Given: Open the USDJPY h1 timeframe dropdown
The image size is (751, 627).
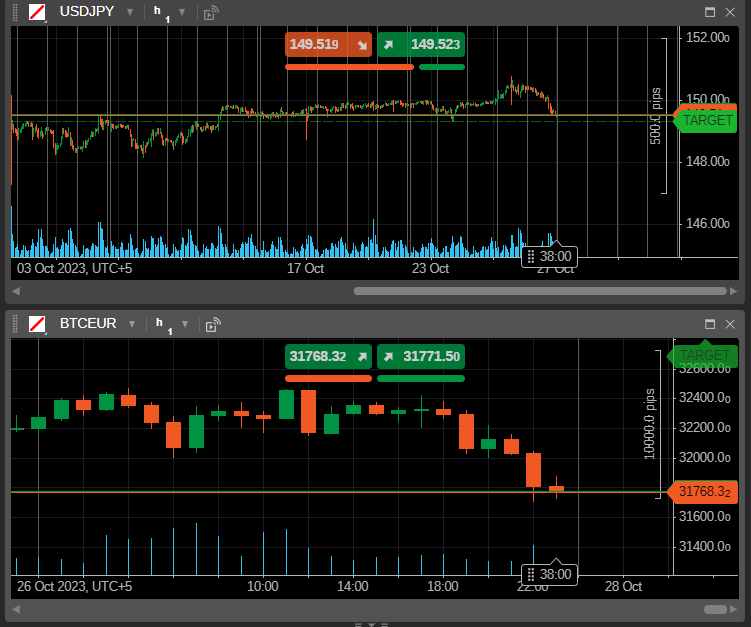Looking at the screenshot, I should pyautogui.click(x=182, y=12).
